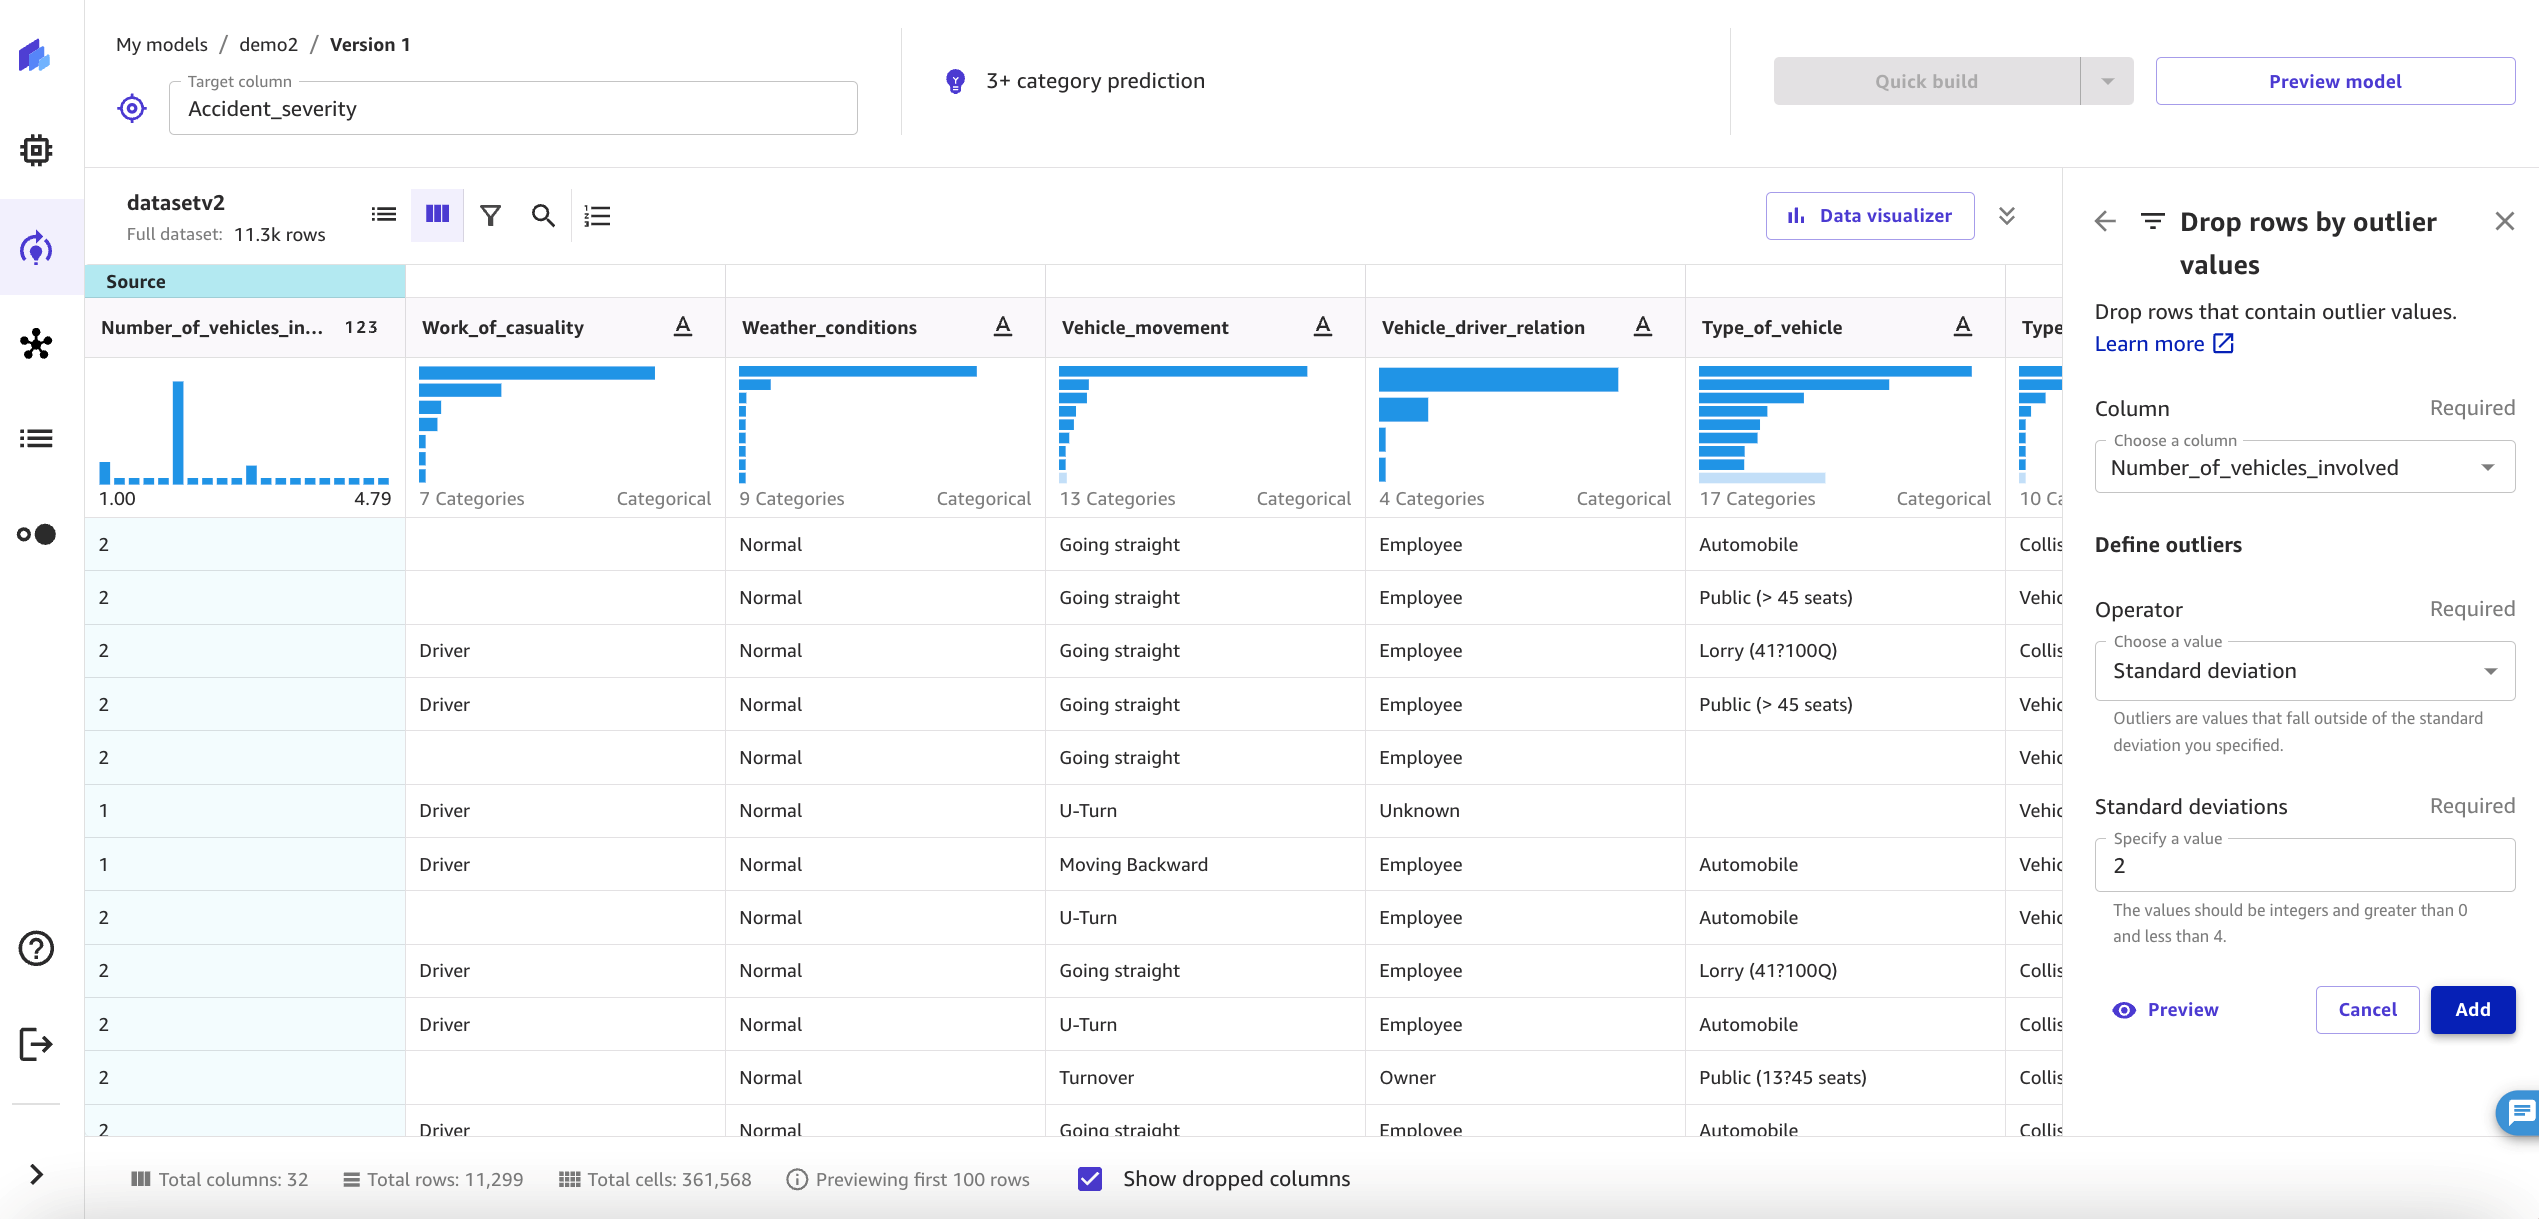Screen dimensions: 2539x1219
Task: Click the Add button
Action: coord(2472,1010)
